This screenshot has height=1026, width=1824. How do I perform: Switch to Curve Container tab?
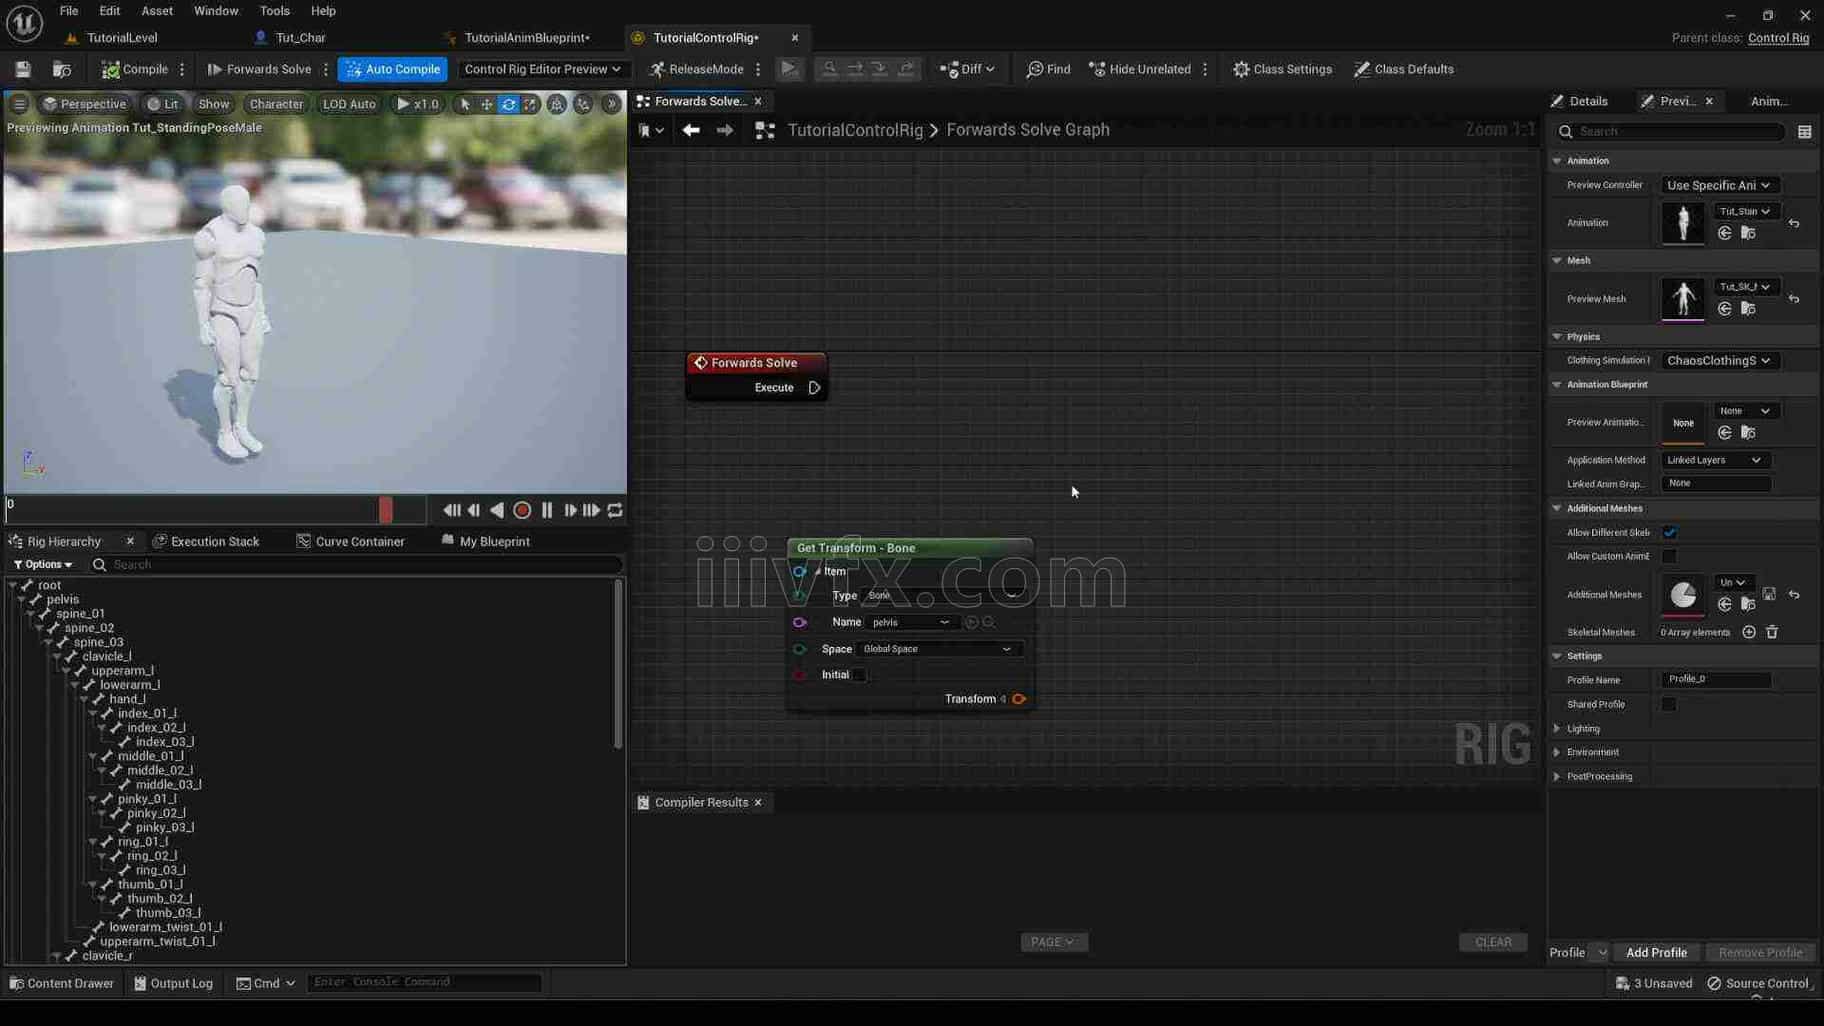pyautogui.click(x=350, y=541)
